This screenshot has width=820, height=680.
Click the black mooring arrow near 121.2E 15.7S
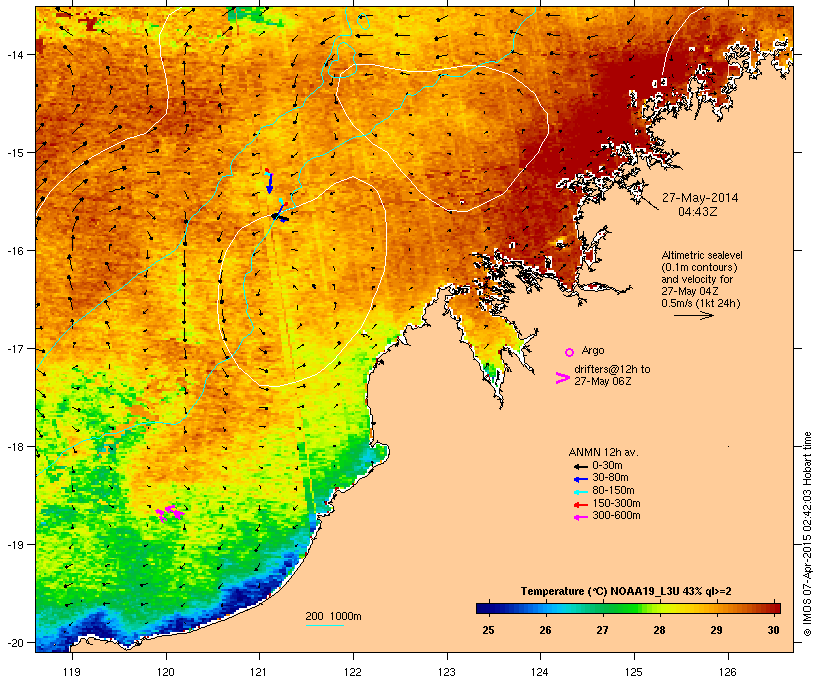tap(279, 215)
